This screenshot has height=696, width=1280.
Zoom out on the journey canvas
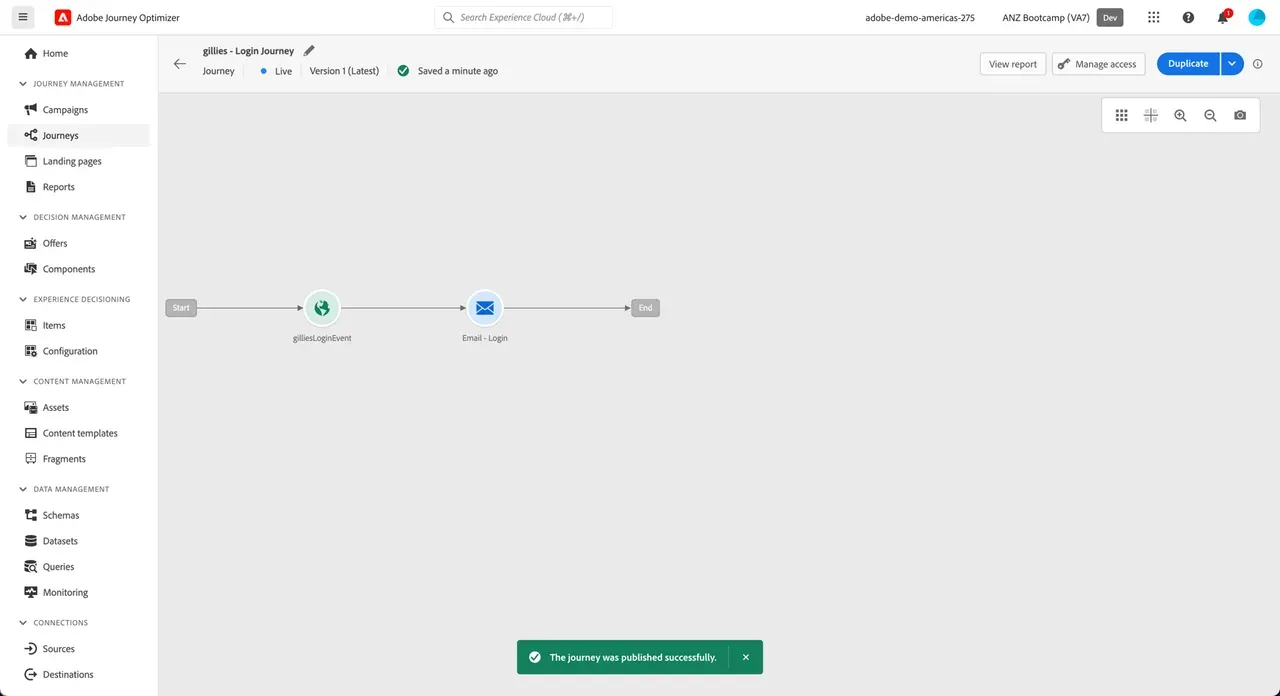coord(1210,116)
